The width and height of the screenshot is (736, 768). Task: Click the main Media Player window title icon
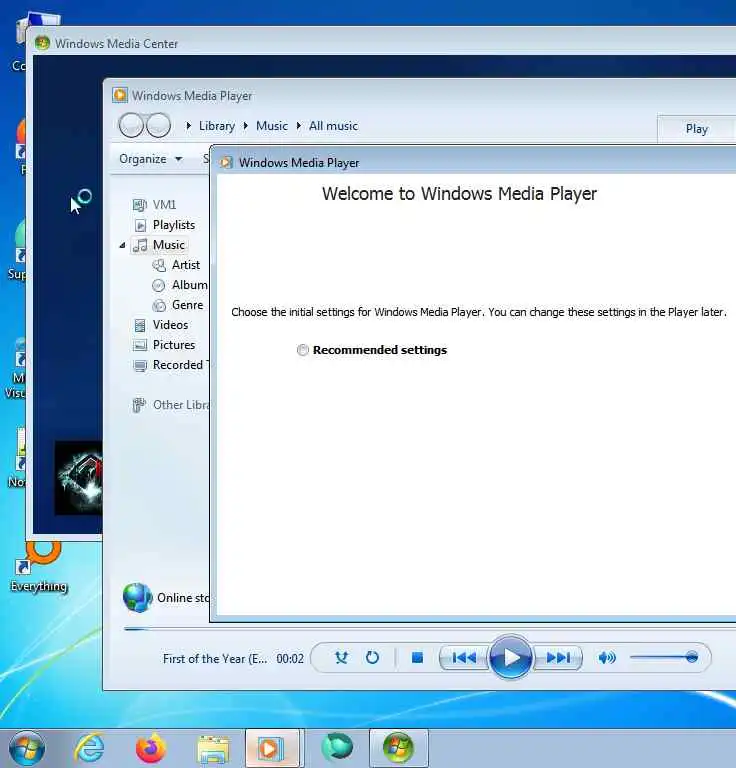[120, 95]
